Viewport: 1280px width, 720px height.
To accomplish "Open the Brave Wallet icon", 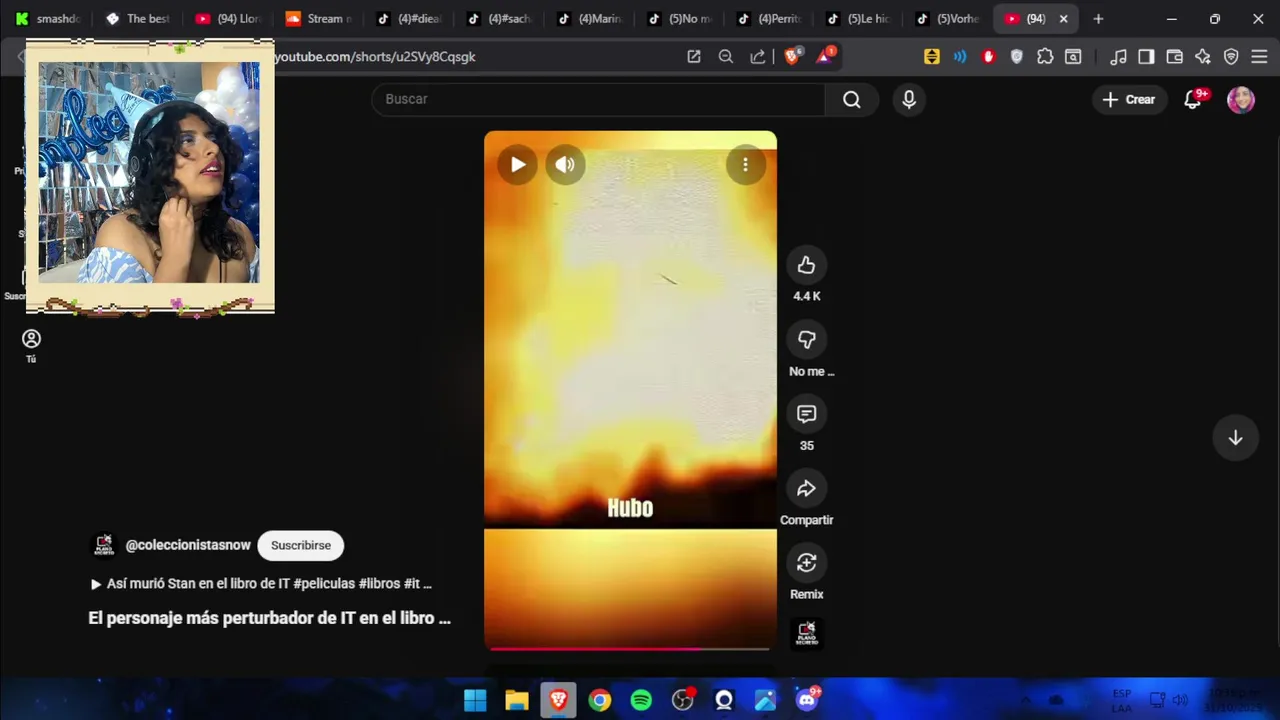I will point(1174,57).
